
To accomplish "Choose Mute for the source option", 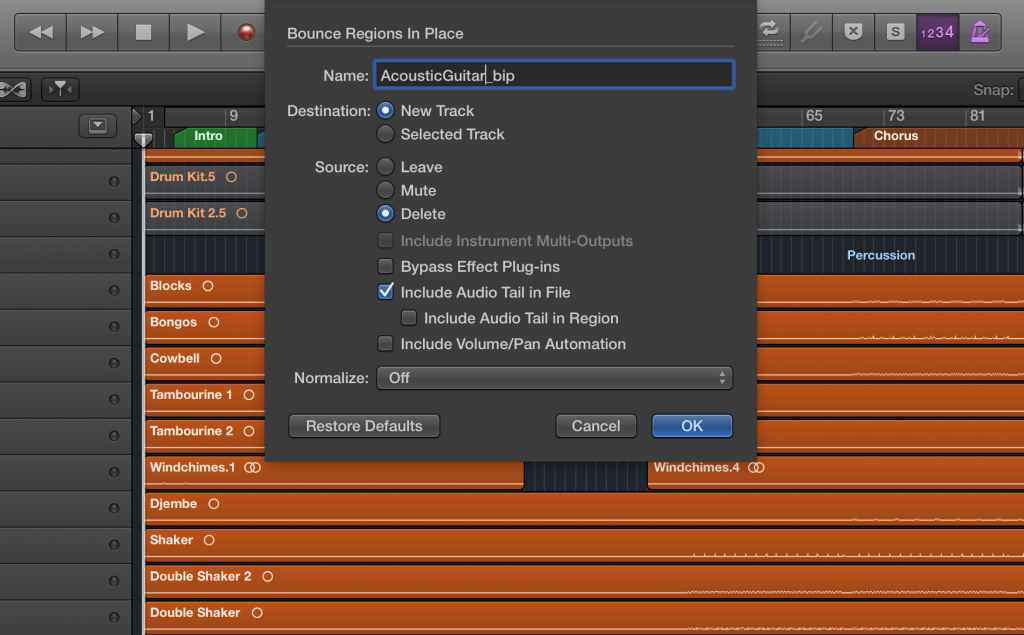I will coord(385,190).
